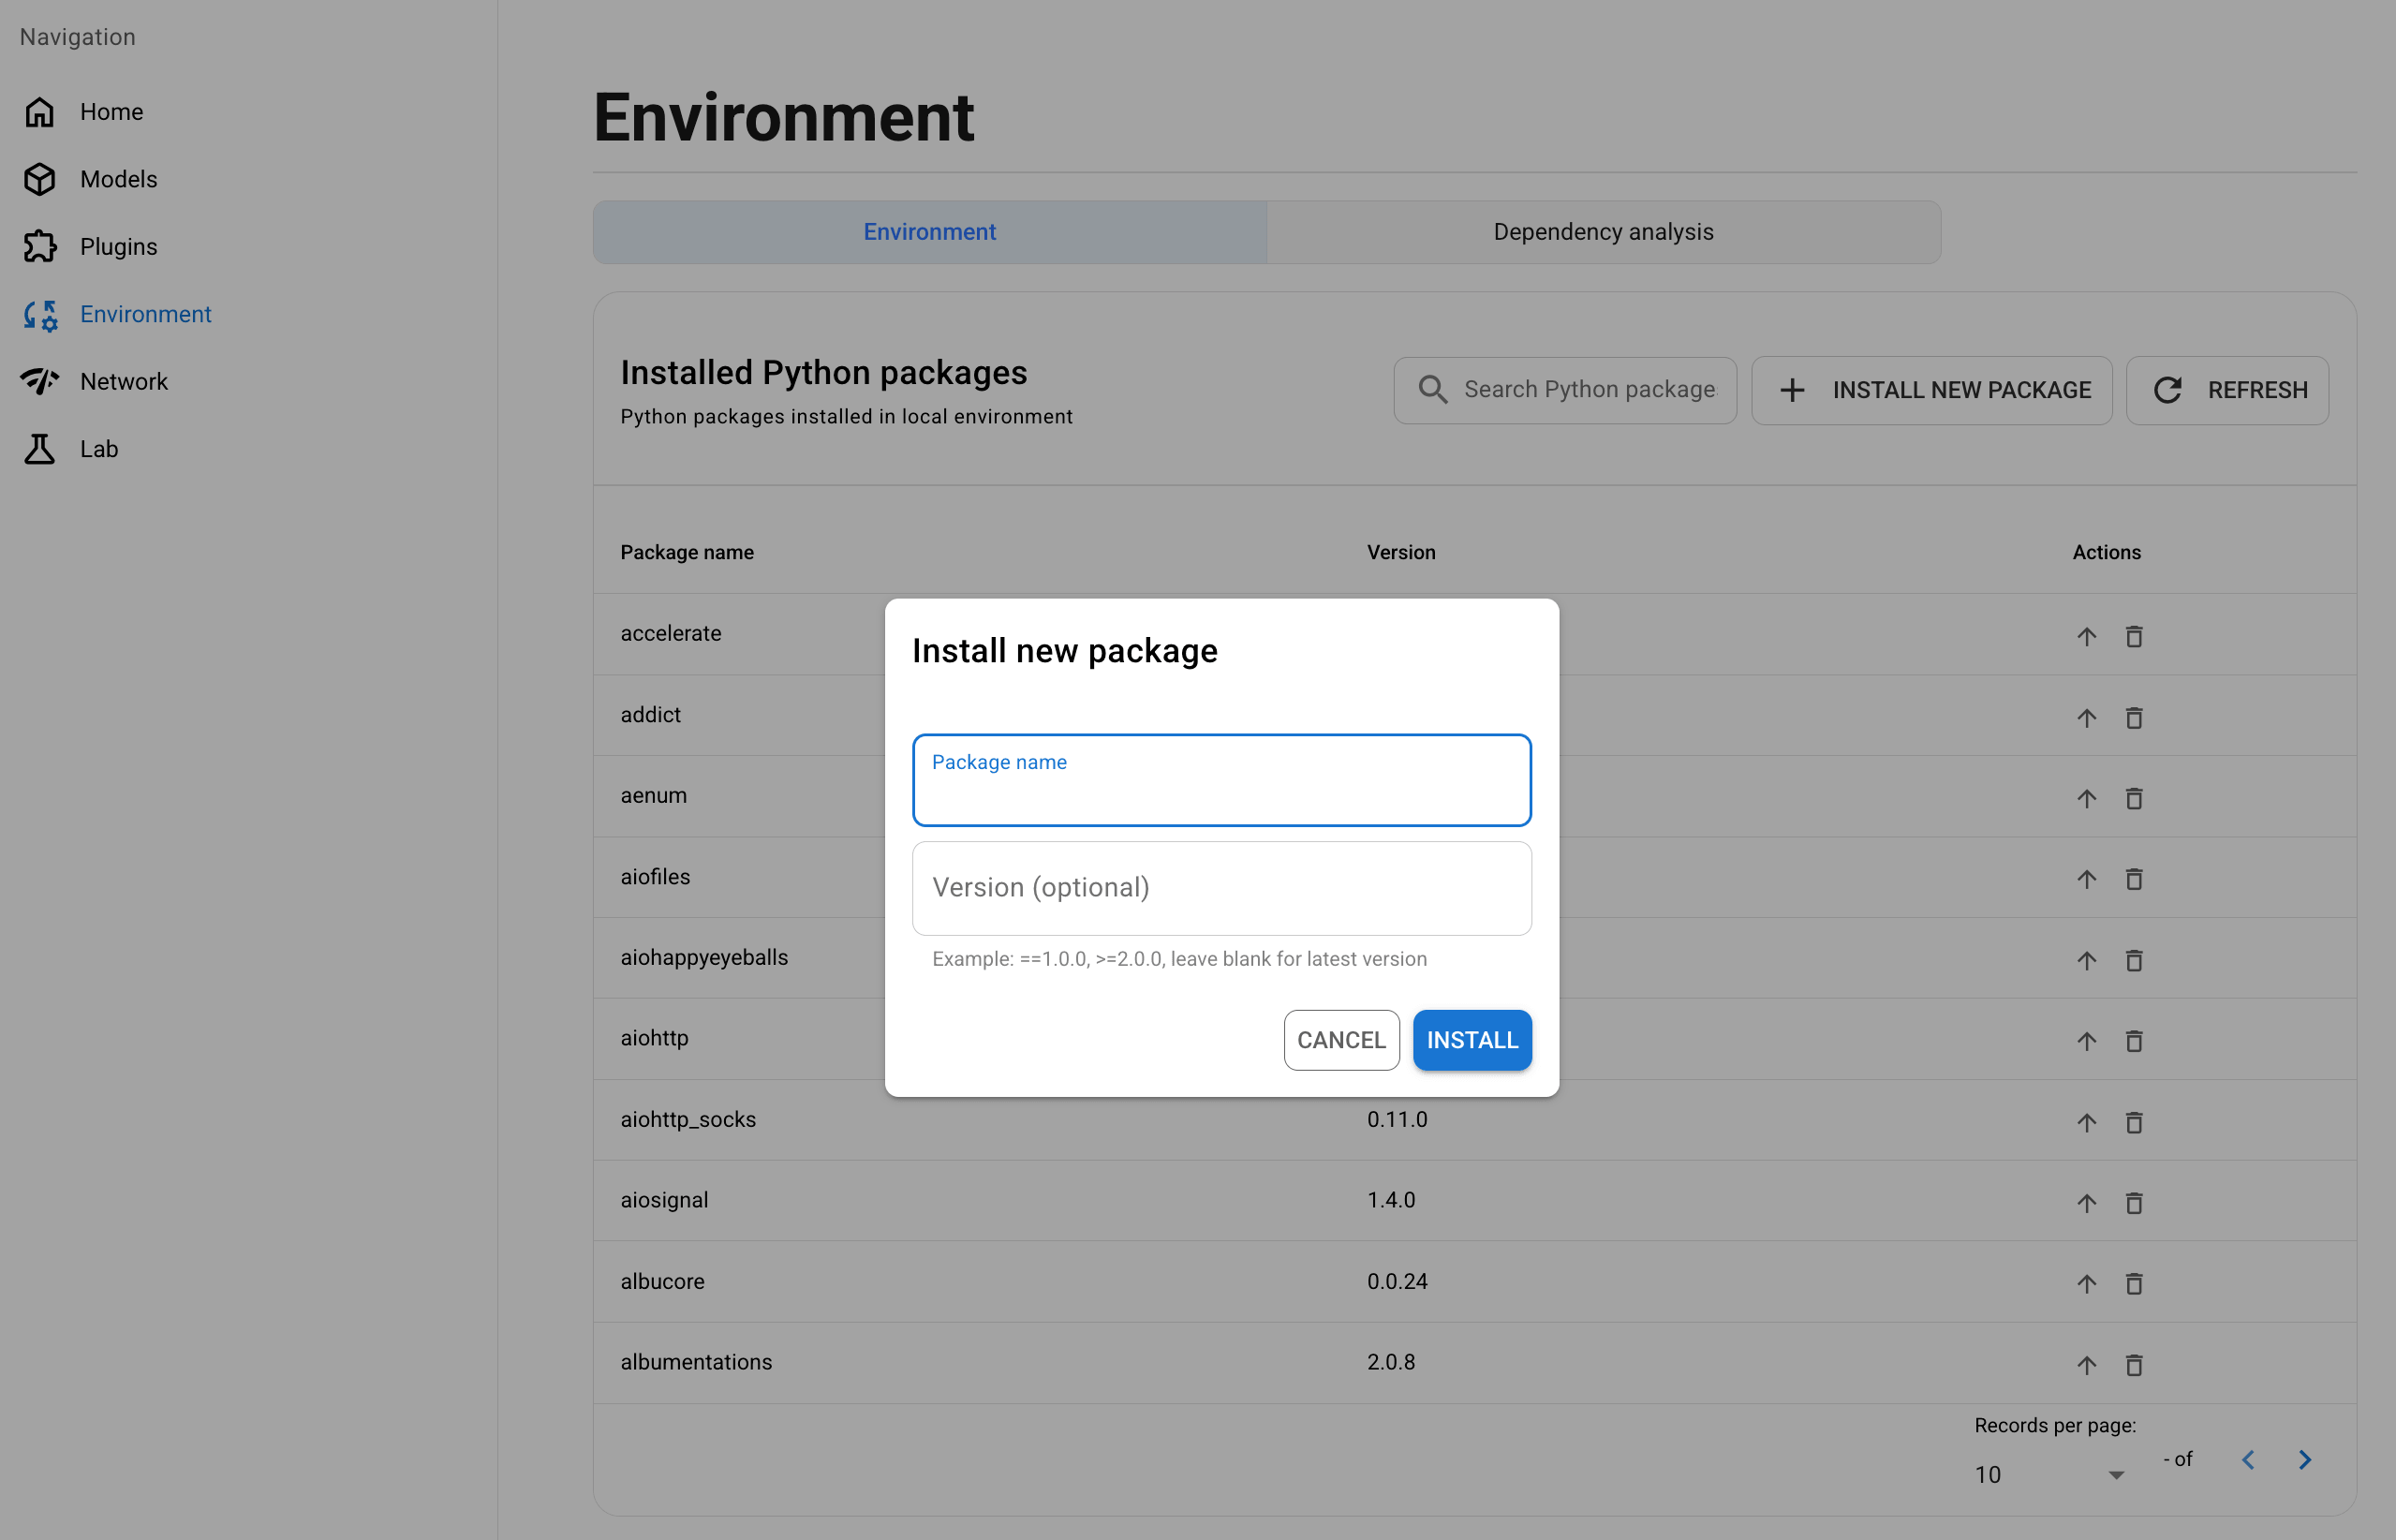Click CANCEL in the install dialog
The width and height of the screenshot is (2396, 1540).
1341,1040
